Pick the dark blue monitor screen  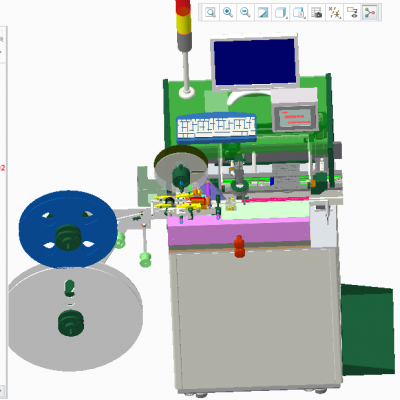(255, 62)
